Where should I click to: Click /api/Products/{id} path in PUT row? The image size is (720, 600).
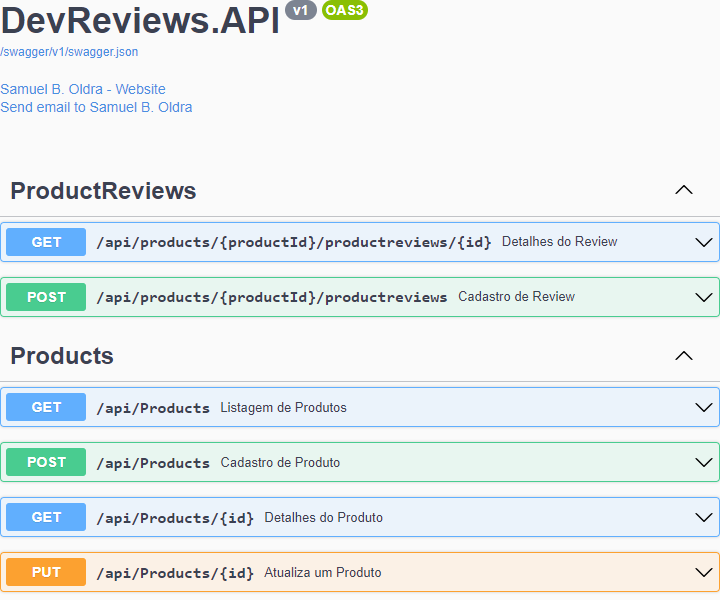[x=175, y=573]
